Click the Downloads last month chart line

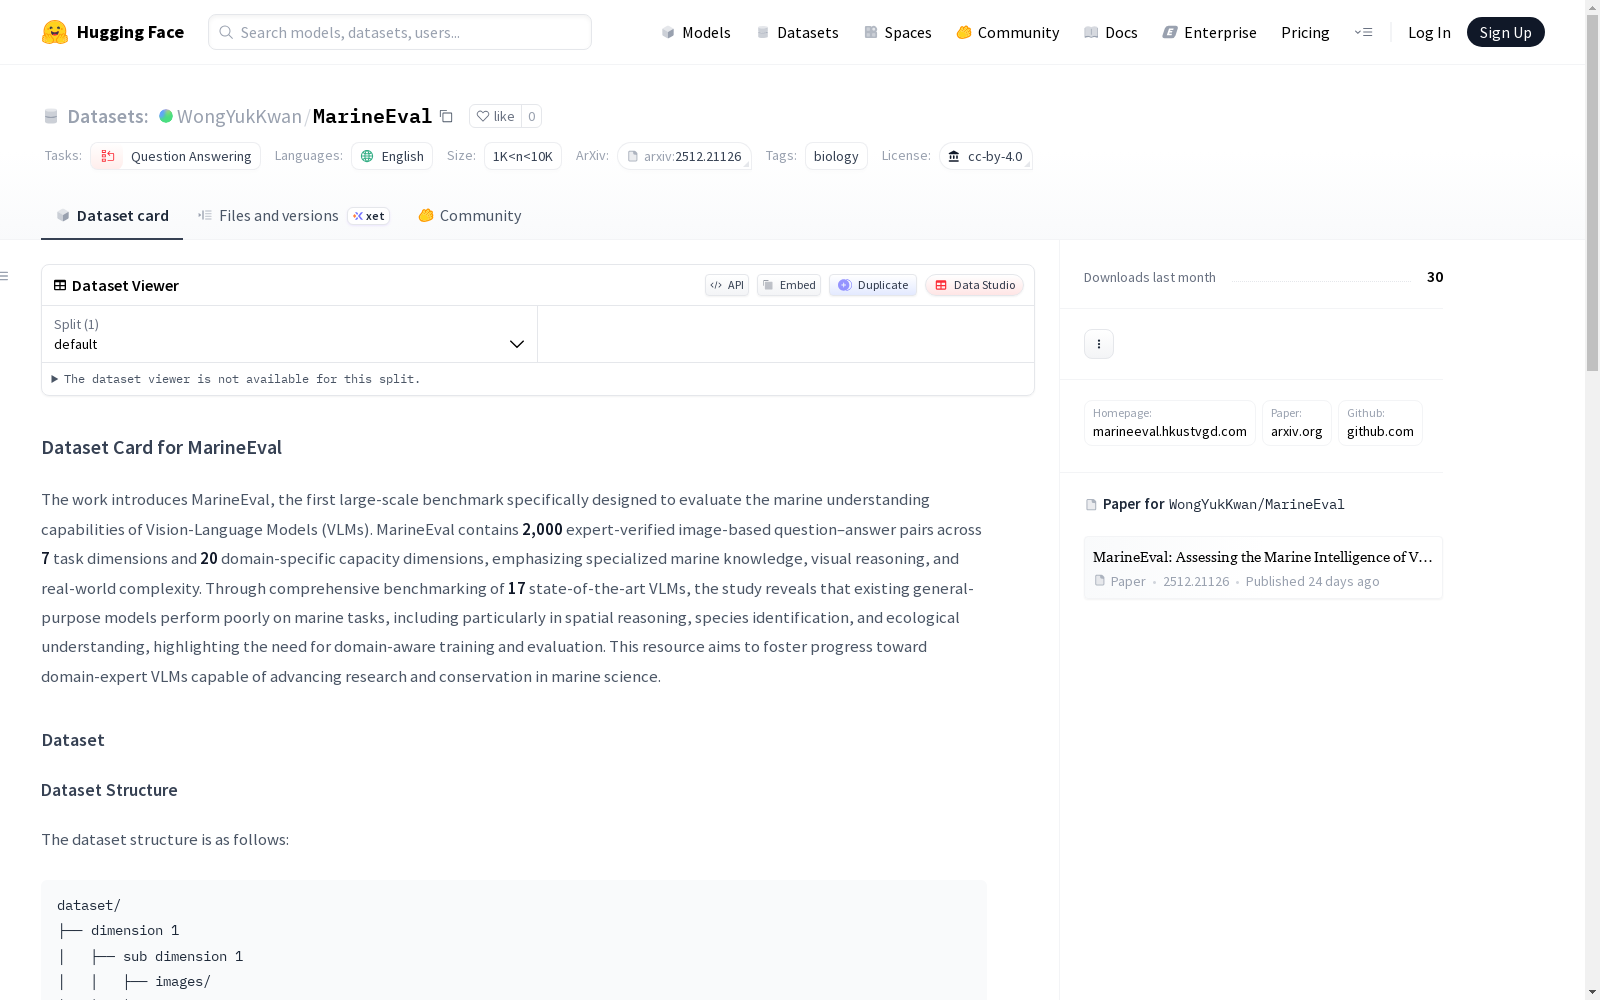[x=1321, y=281]
